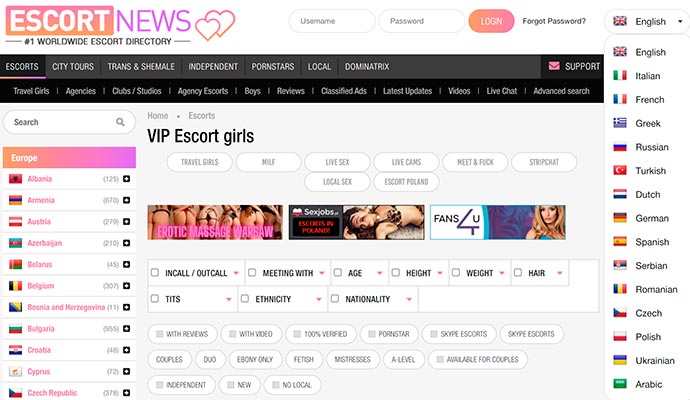Image resolution: width=690 pixels, height=400 pixels.
Task: Open the Fans4U banner thumbnail
Action: tap(497, 222)
